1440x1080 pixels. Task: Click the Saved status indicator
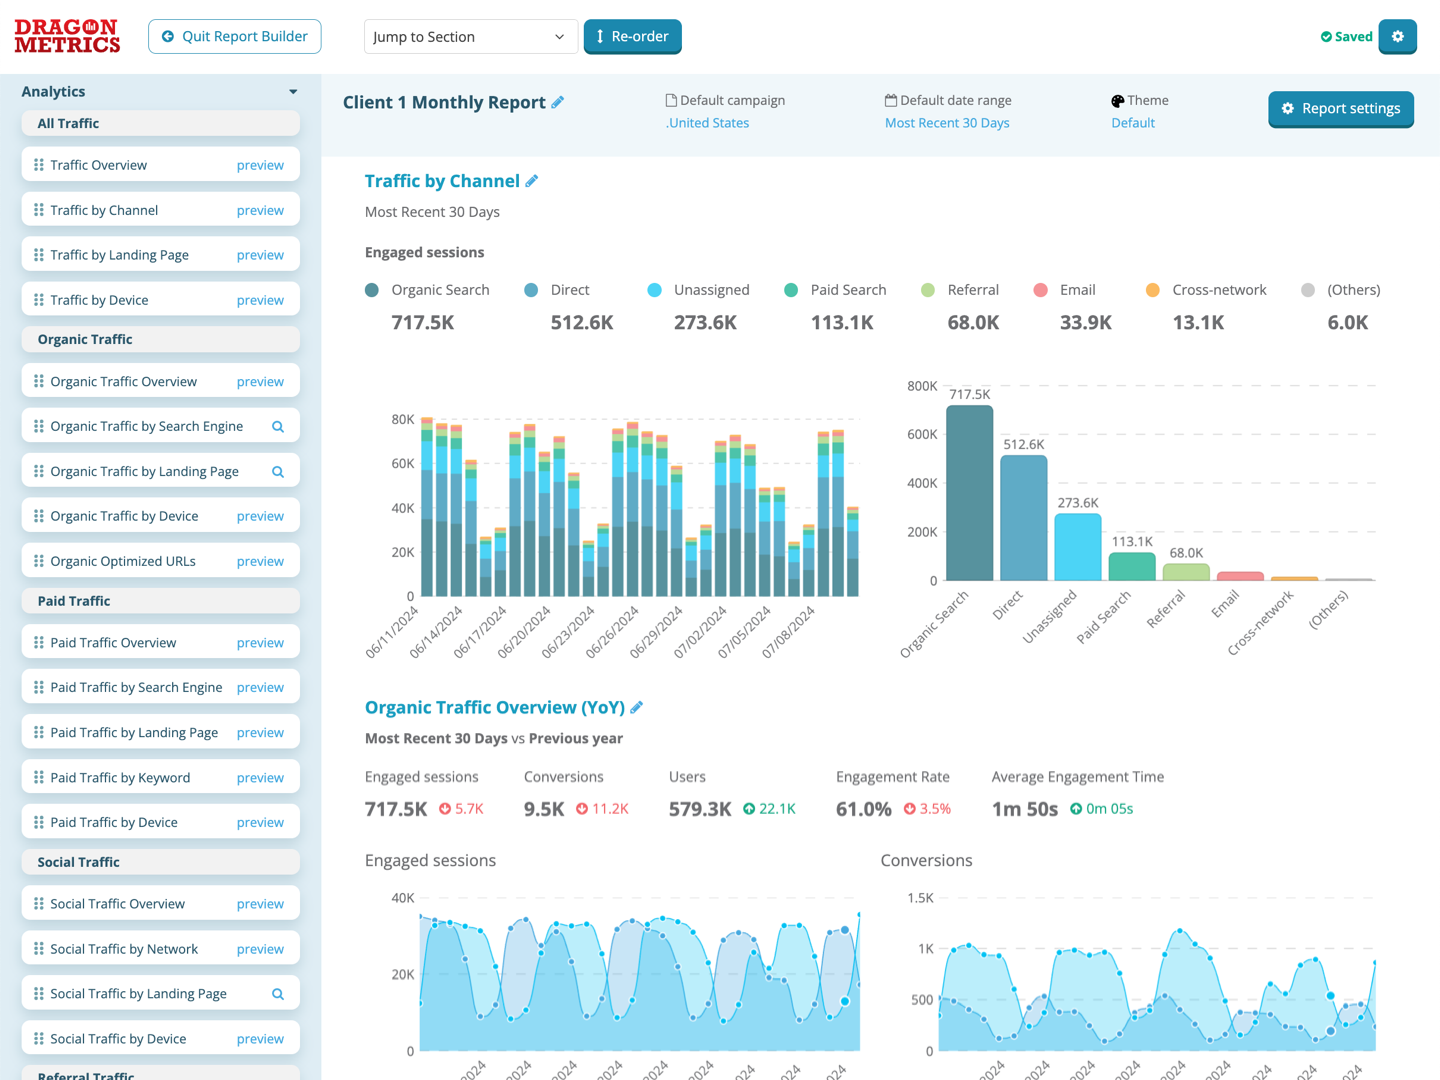click(1346, 37)
